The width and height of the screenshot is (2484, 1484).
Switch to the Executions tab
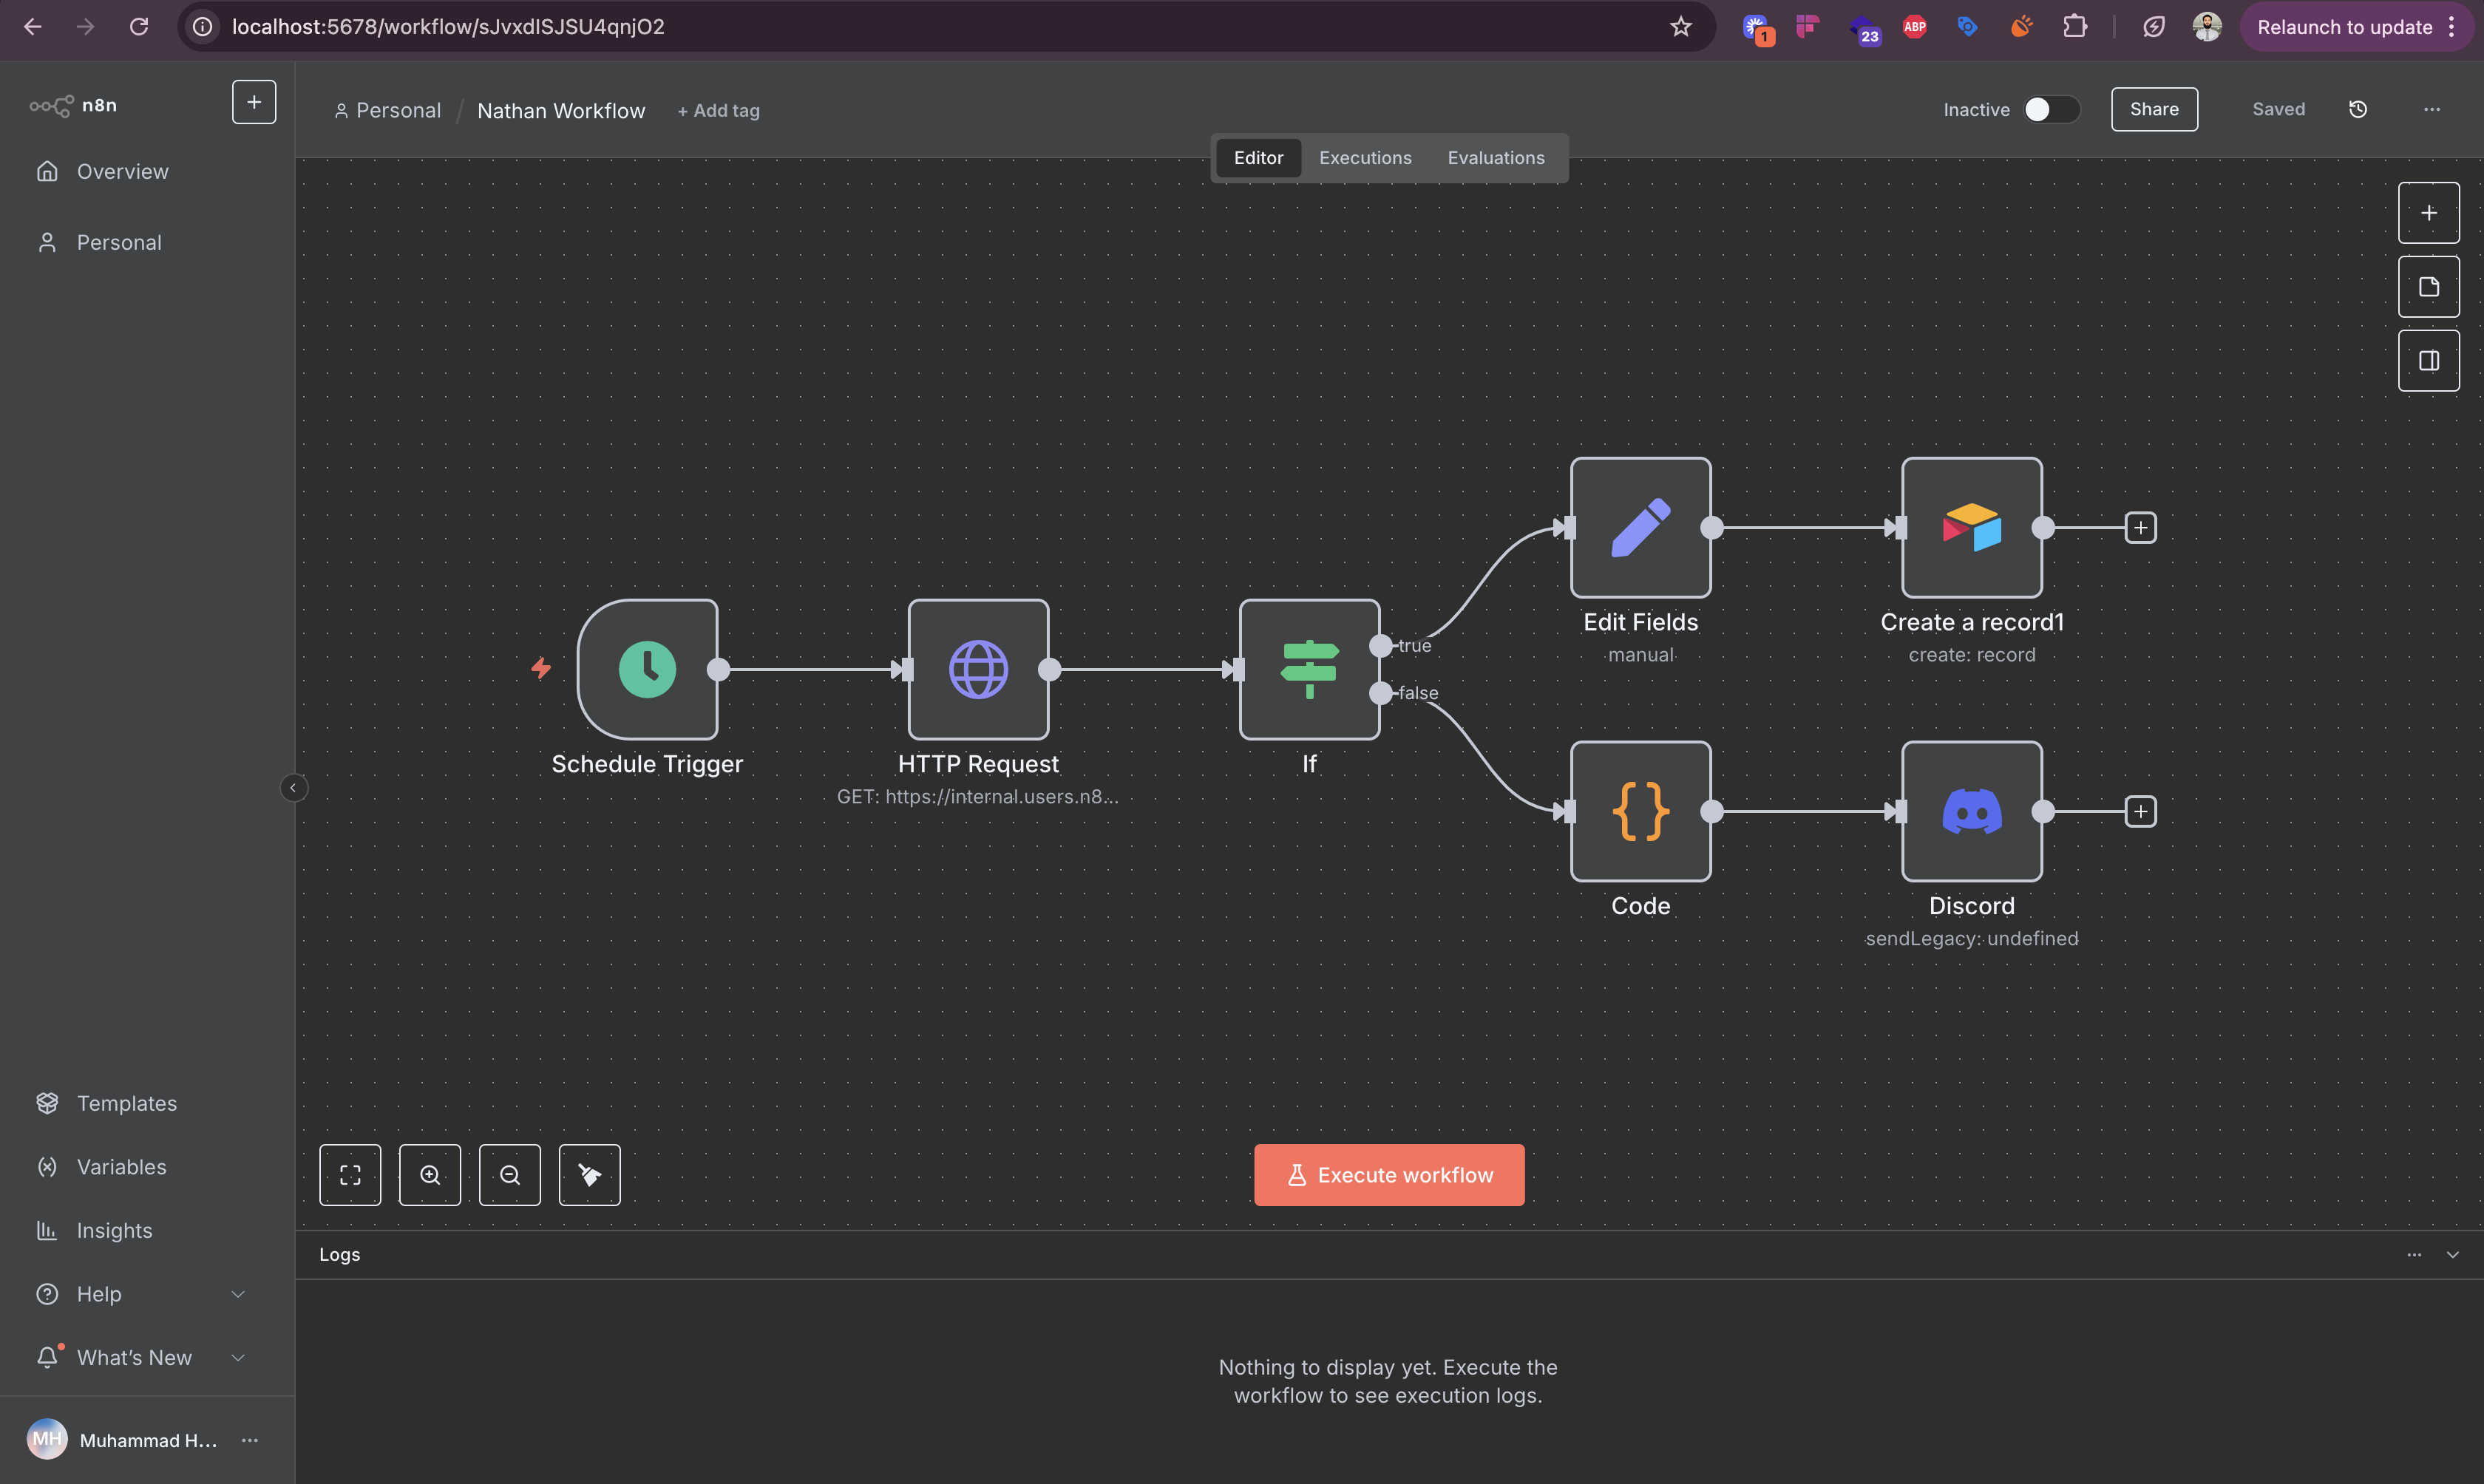(1364, 157)
